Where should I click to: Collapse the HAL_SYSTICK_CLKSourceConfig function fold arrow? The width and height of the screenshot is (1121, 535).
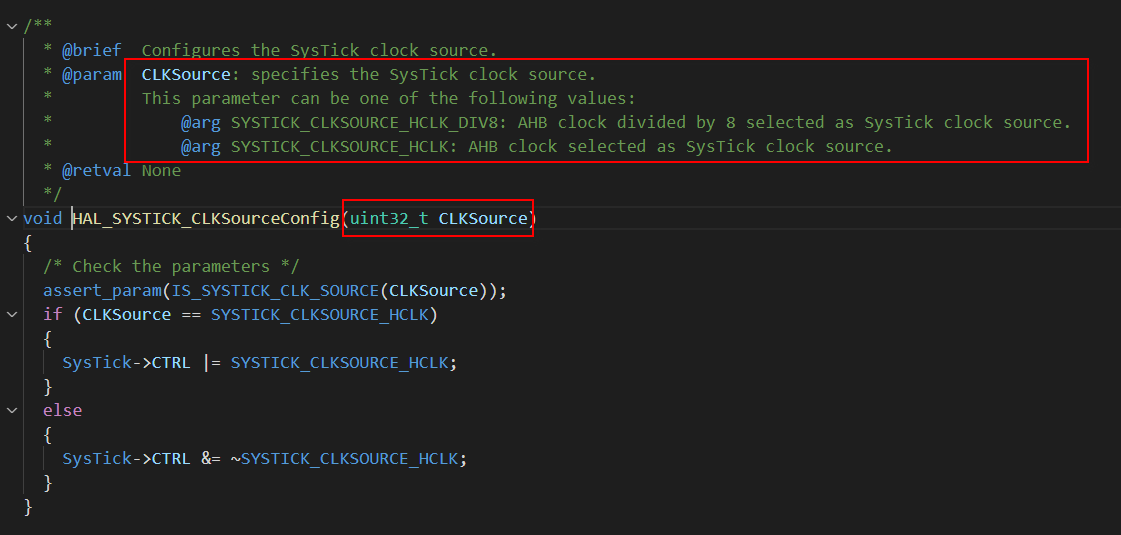coord(11,218)
